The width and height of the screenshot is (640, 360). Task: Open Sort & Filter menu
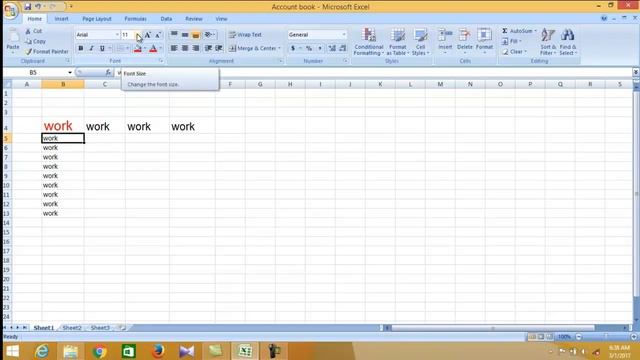click(x=548, y=42)
